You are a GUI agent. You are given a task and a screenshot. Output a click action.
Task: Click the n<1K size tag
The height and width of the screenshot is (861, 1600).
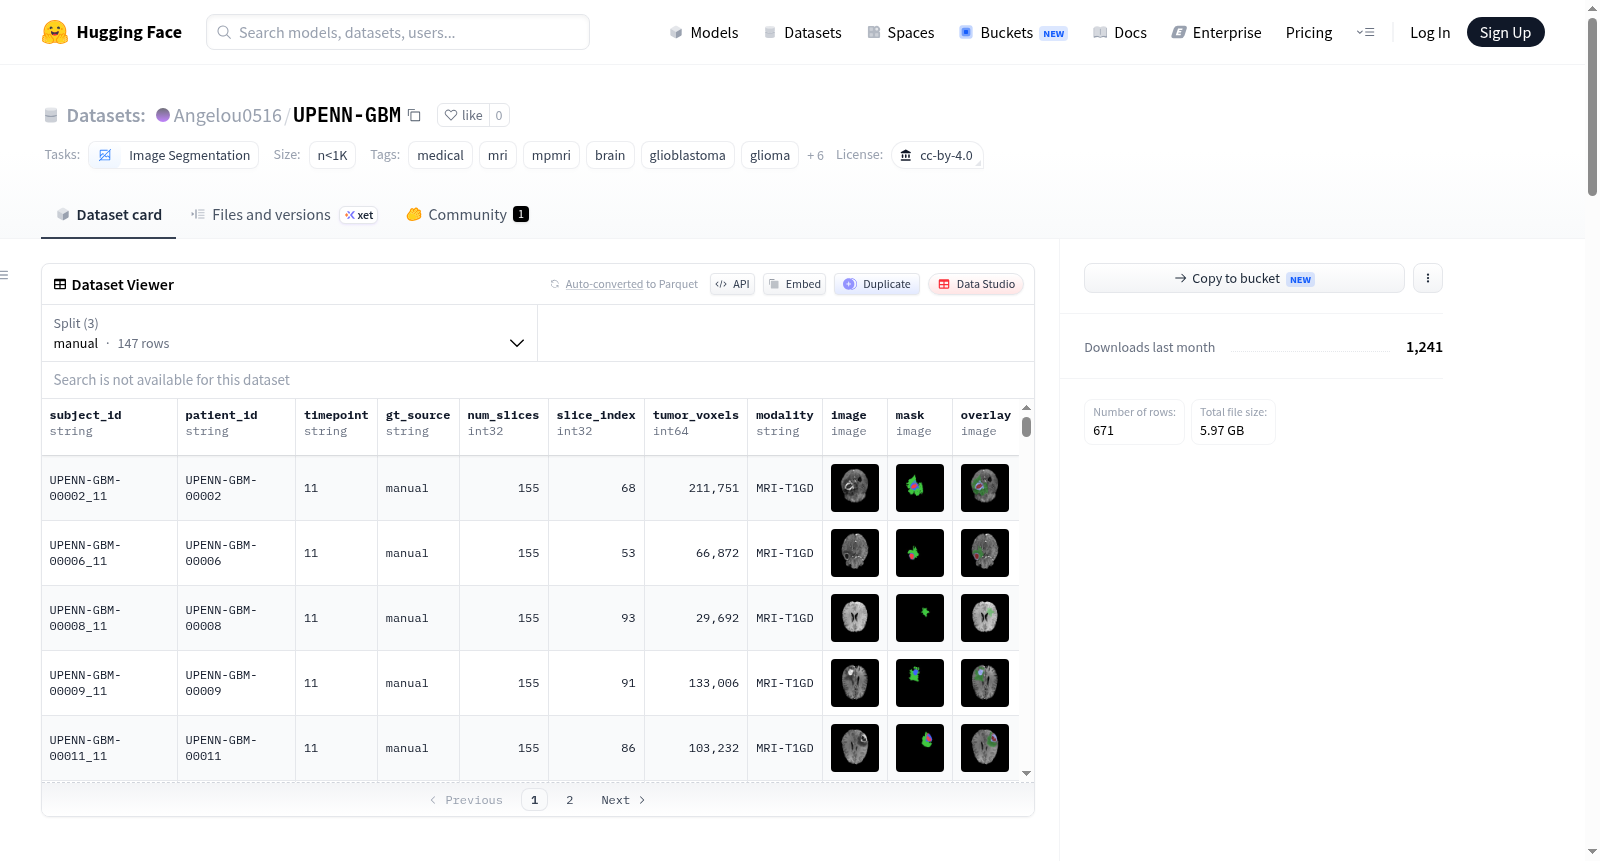(332, 155)
